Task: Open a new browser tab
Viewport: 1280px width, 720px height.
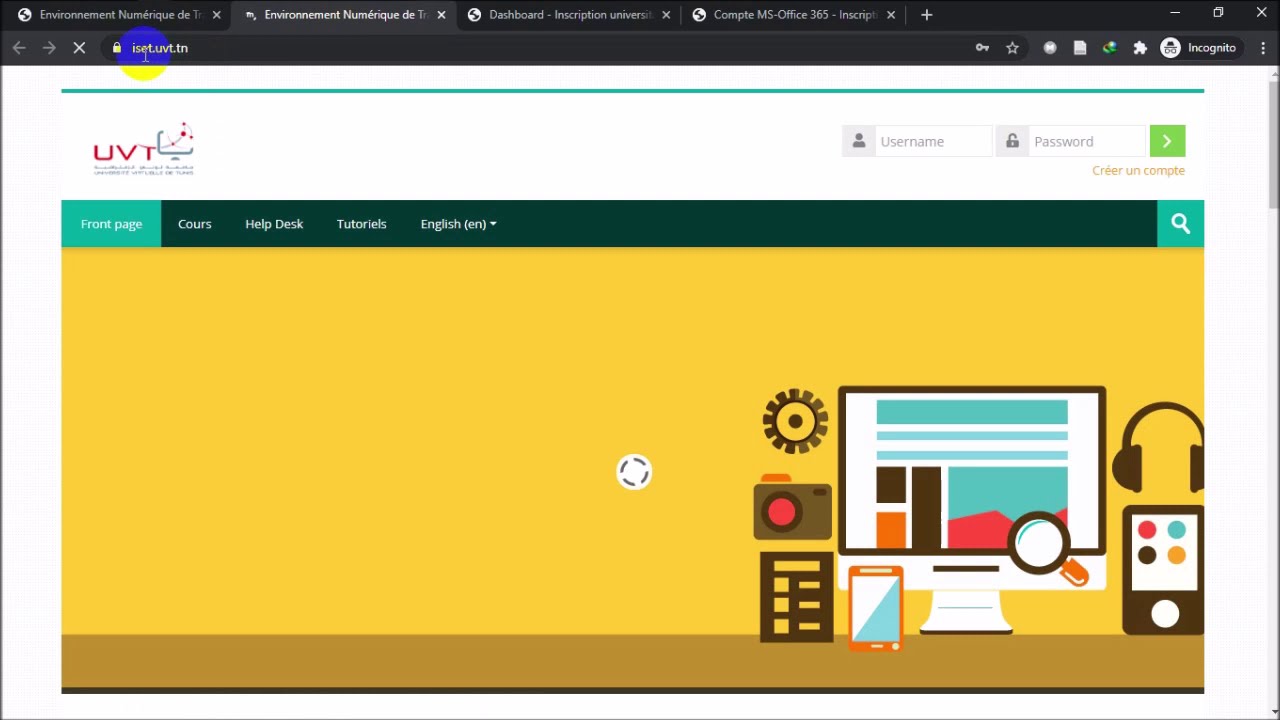Action: tap(926, 15)
